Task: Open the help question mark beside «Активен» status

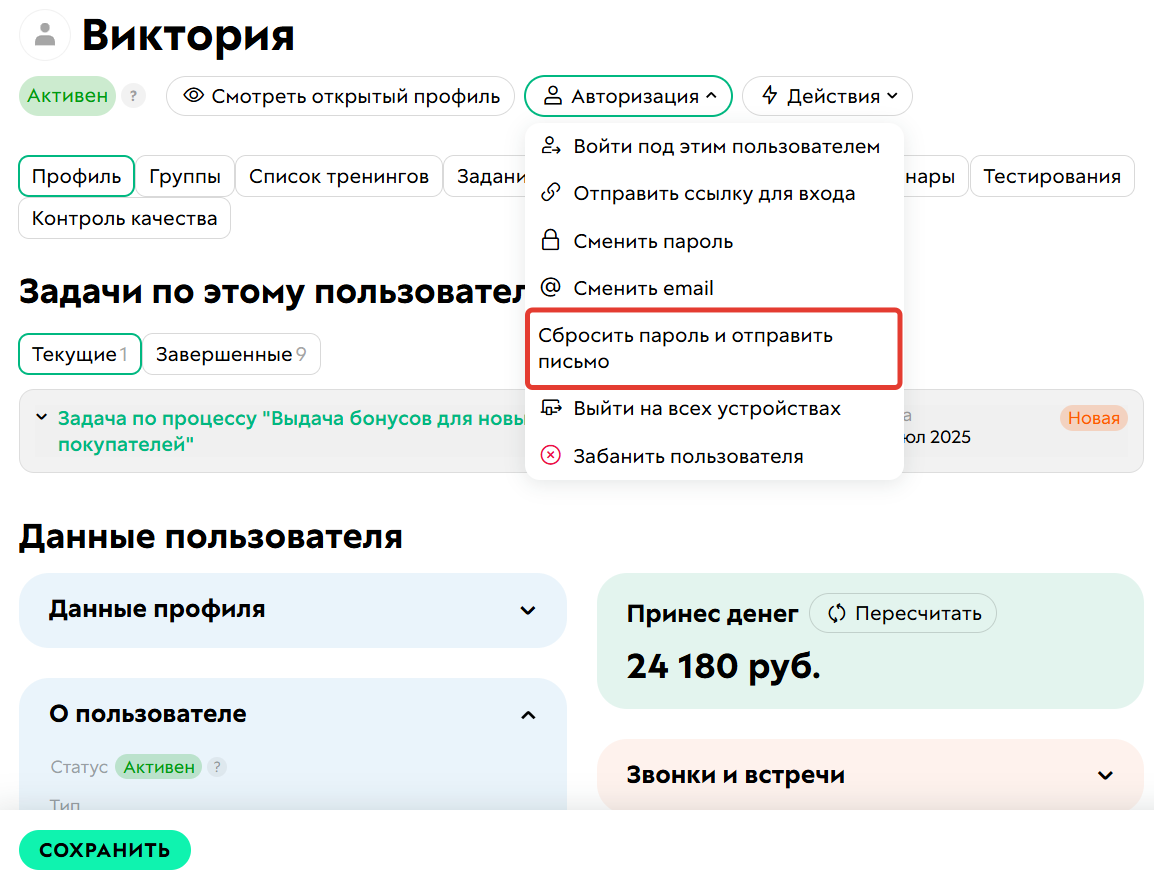Action: [133, 96]
